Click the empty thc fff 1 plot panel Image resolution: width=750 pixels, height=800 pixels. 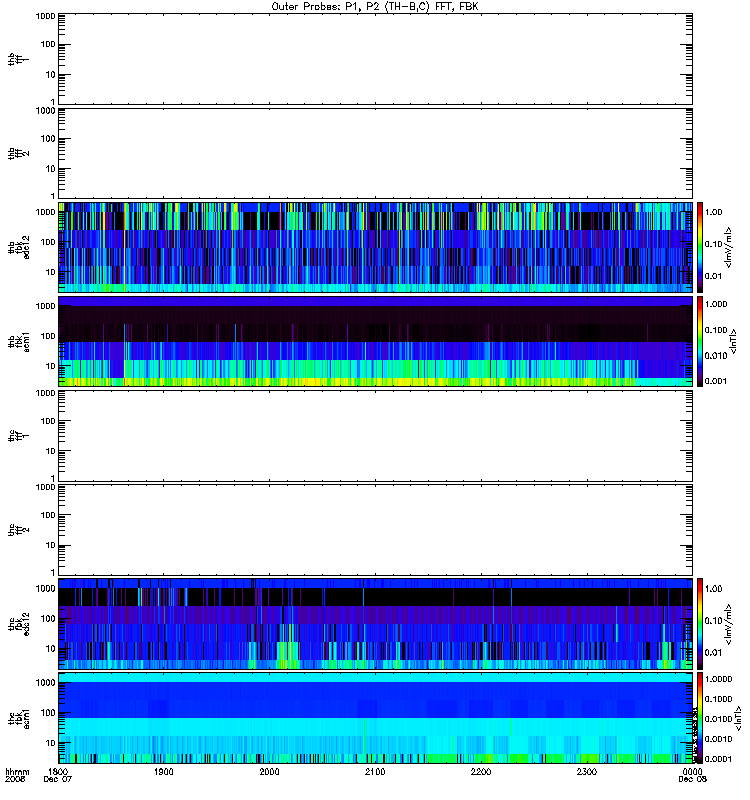click(x=376, y=436)
